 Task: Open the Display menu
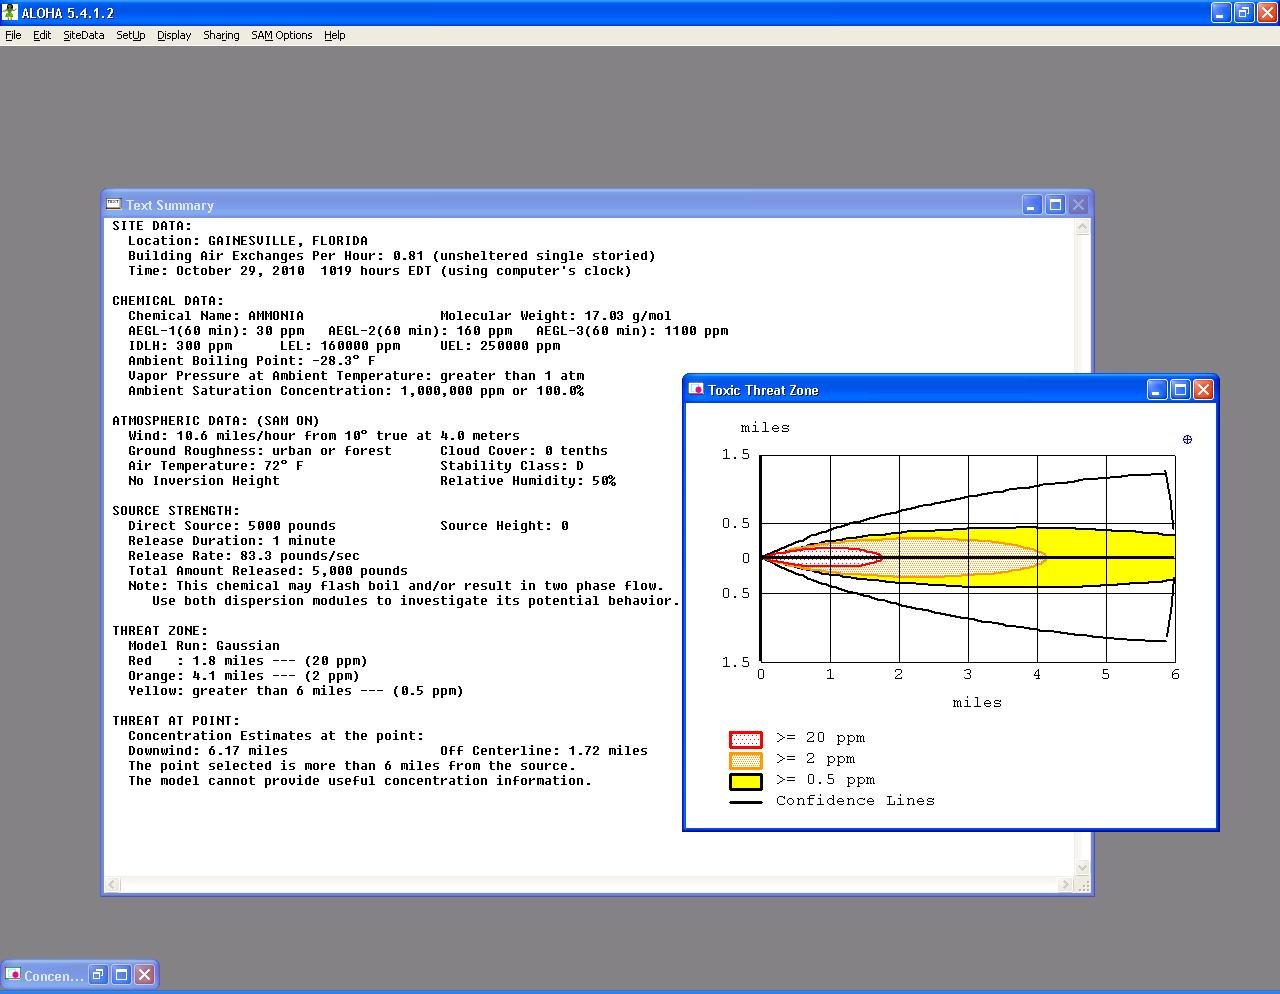coord(174,35)
